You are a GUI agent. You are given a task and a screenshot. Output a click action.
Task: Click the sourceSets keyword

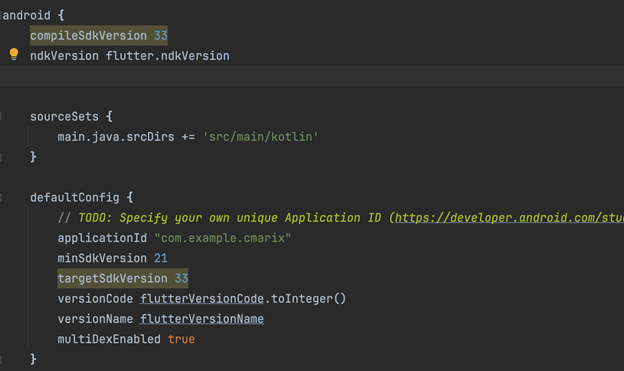click(x=64, y=117)
